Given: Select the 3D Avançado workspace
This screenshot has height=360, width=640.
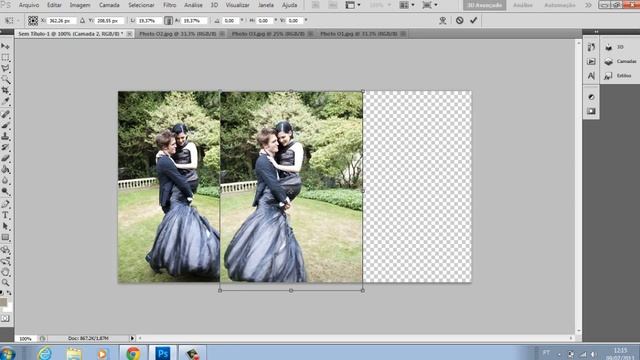Looking at the screenshot, I should (x=484, y=5).
